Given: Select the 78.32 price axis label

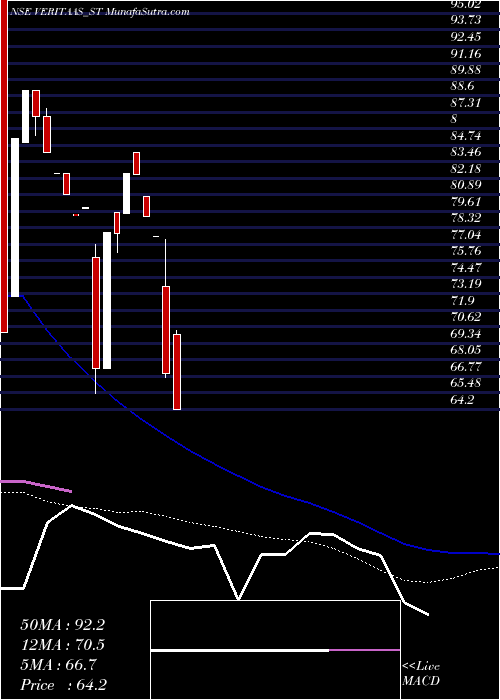Looking at the screenshot, I should point(466,218).
